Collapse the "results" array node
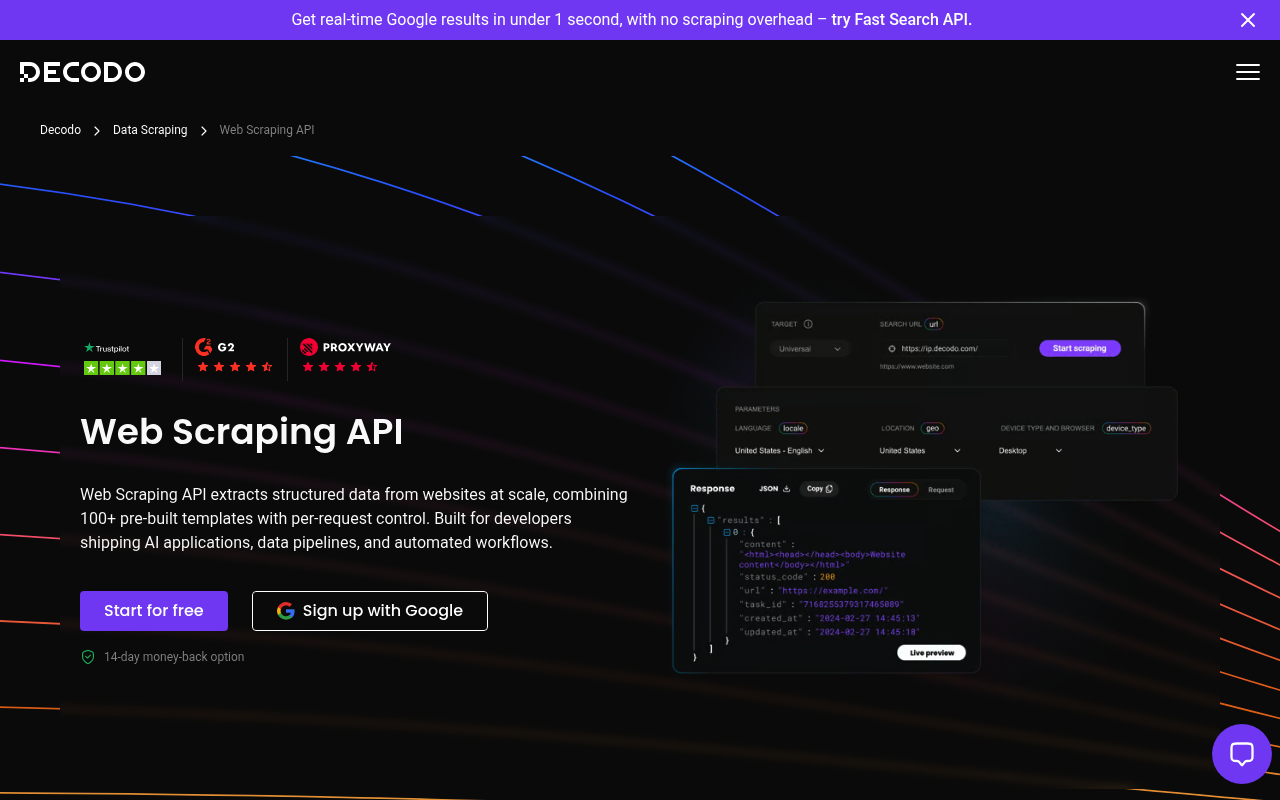Screen dimensions: 1280x800 (710, 521)
